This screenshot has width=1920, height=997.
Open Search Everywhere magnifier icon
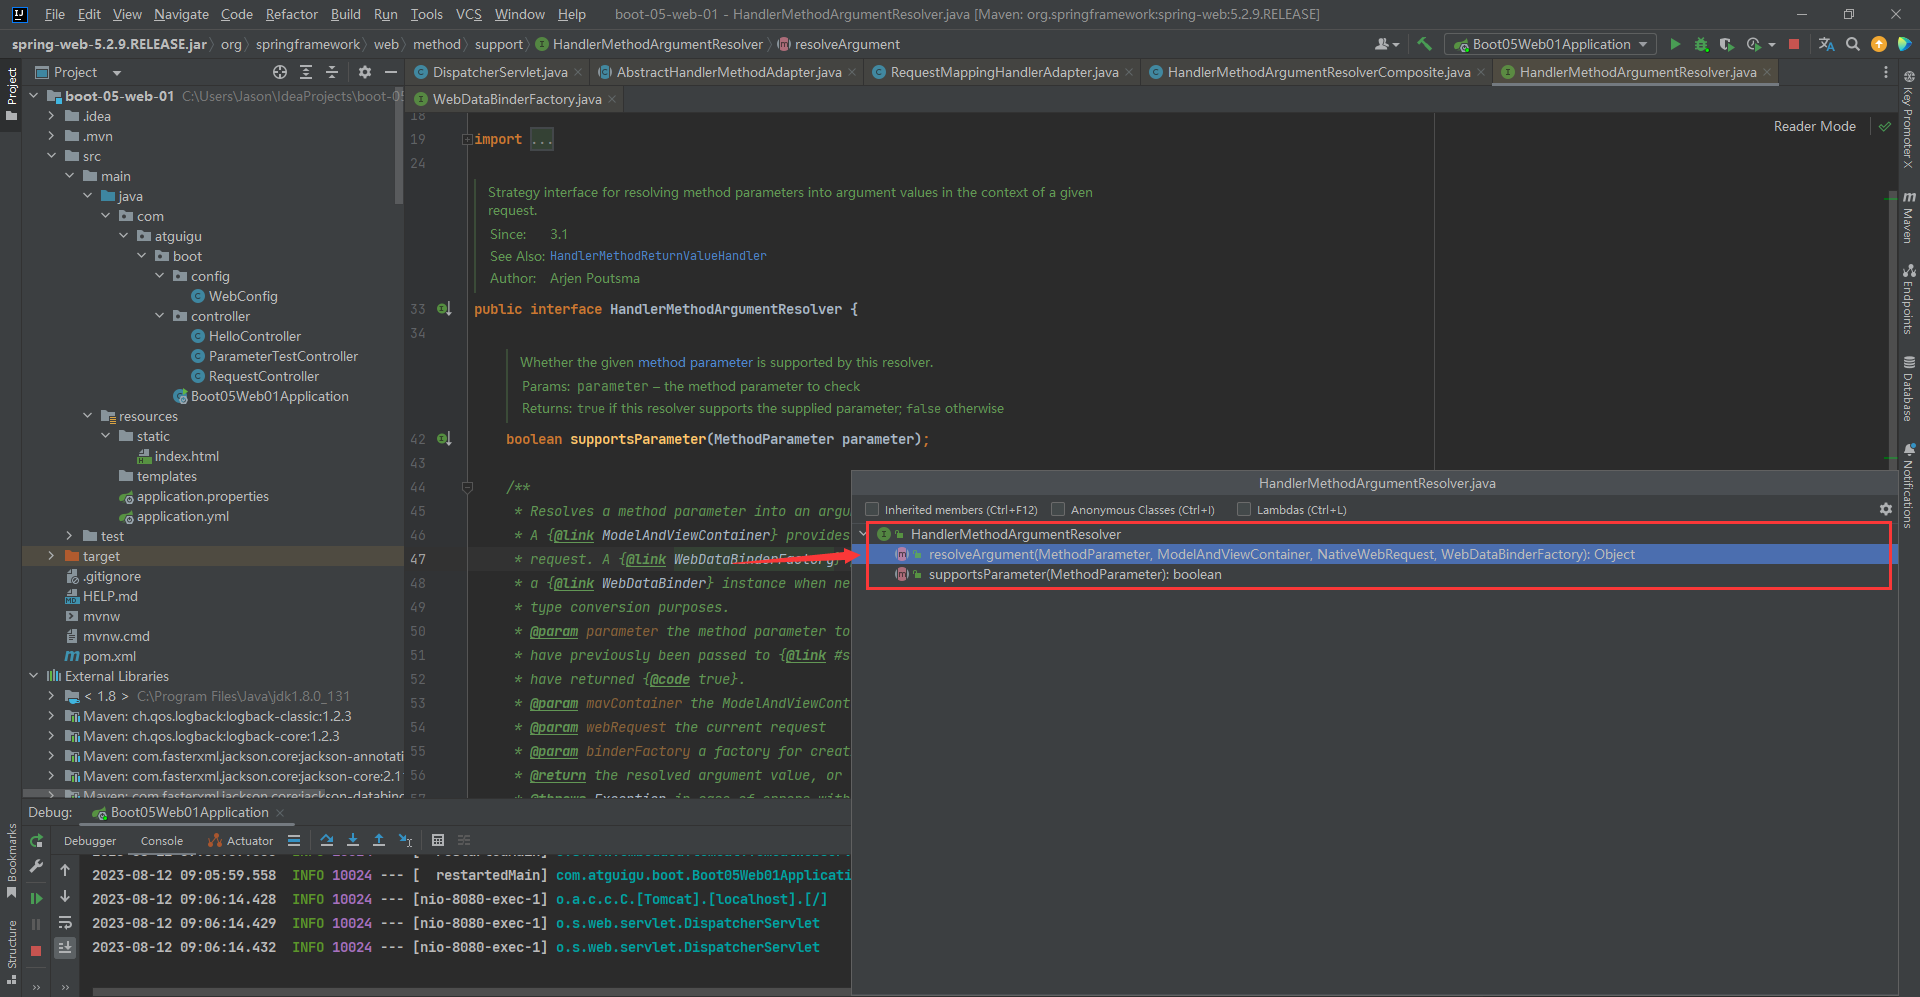(x=1853, y=44)
